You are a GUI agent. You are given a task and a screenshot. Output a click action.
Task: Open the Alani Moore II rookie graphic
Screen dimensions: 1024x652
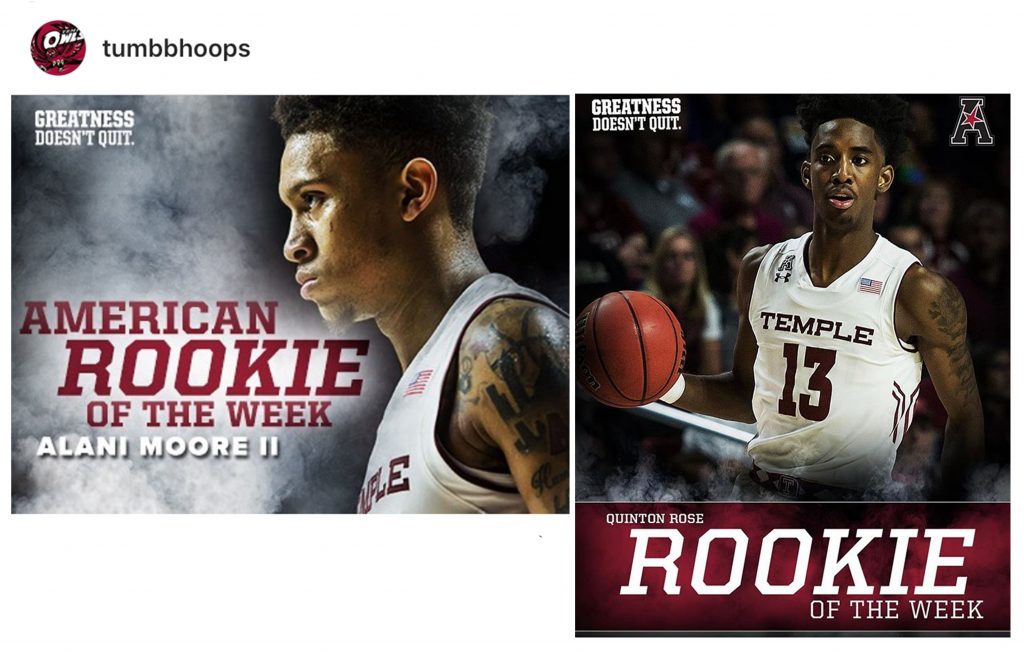(x=290, y=304)
